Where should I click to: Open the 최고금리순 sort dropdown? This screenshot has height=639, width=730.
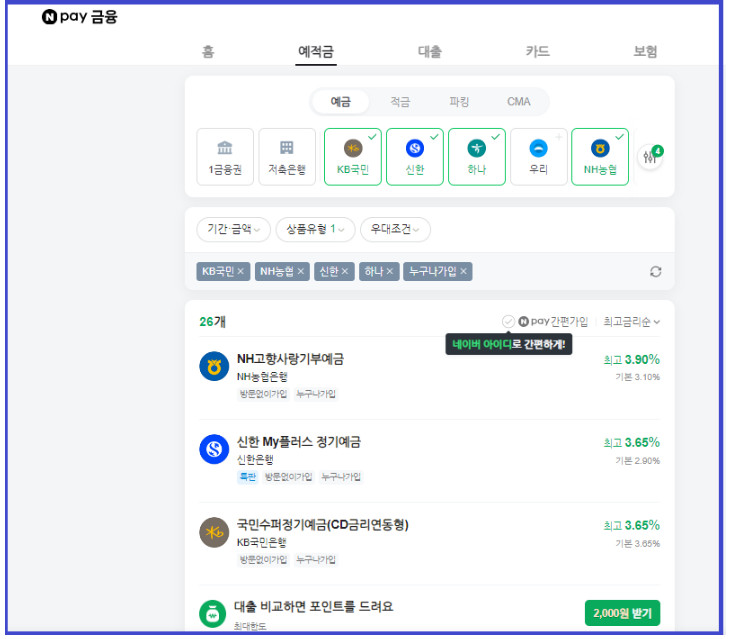point(632,322)
